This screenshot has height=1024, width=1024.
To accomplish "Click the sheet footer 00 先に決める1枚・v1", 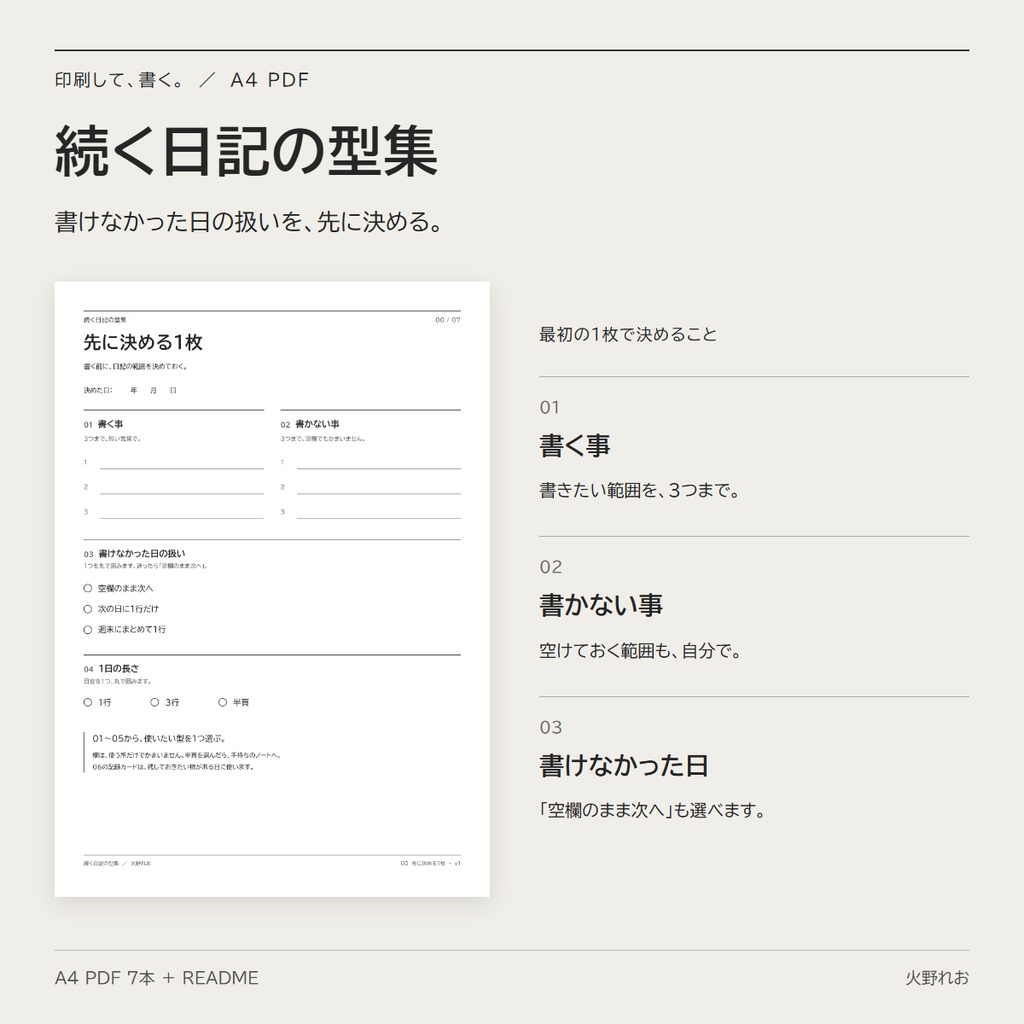I will tap(430, 863).
